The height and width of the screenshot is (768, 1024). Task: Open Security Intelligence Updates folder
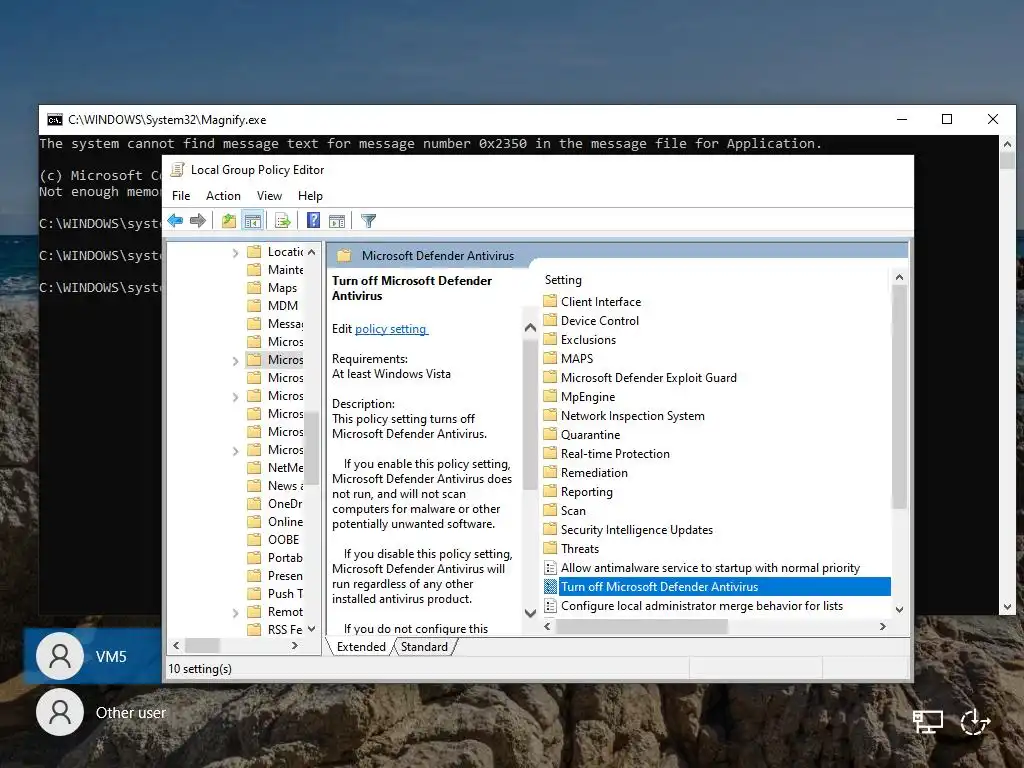click(x=628, y=530)
